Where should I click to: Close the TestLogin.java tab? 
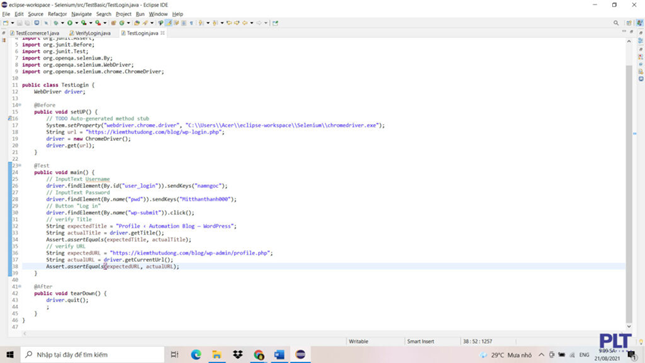[x=162, y=33]
